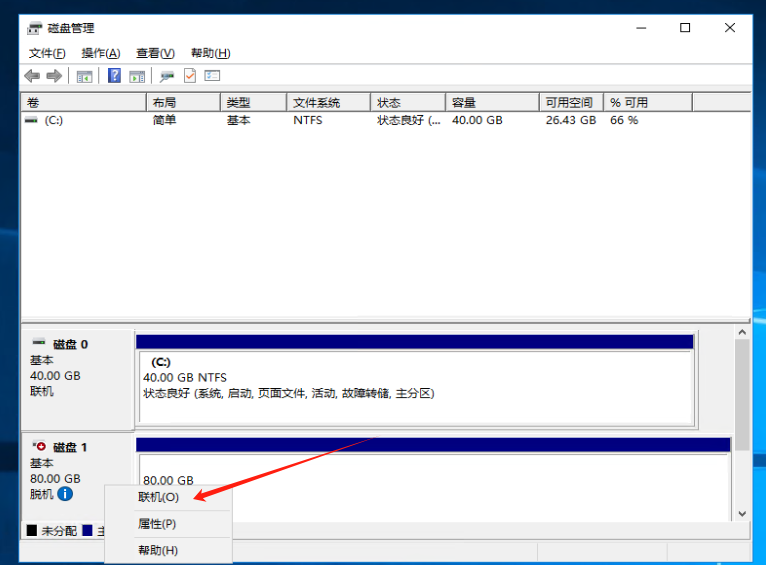766x565 pixels.
Task: Sort by the % 可用 column header
Action: (648, 103)
